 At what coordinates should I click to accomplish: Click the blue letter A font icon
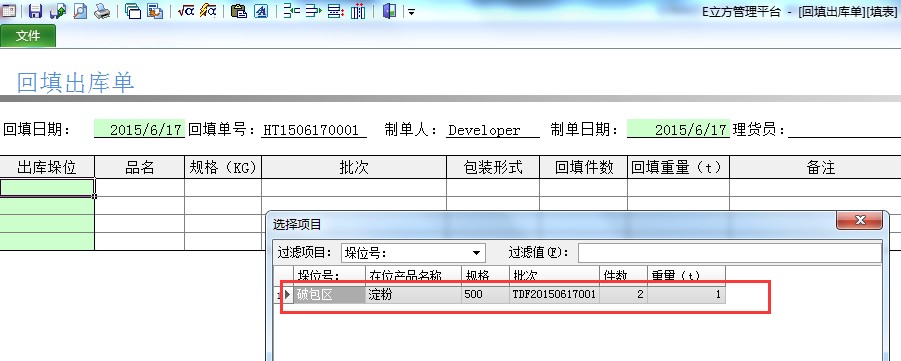[261, 11]
